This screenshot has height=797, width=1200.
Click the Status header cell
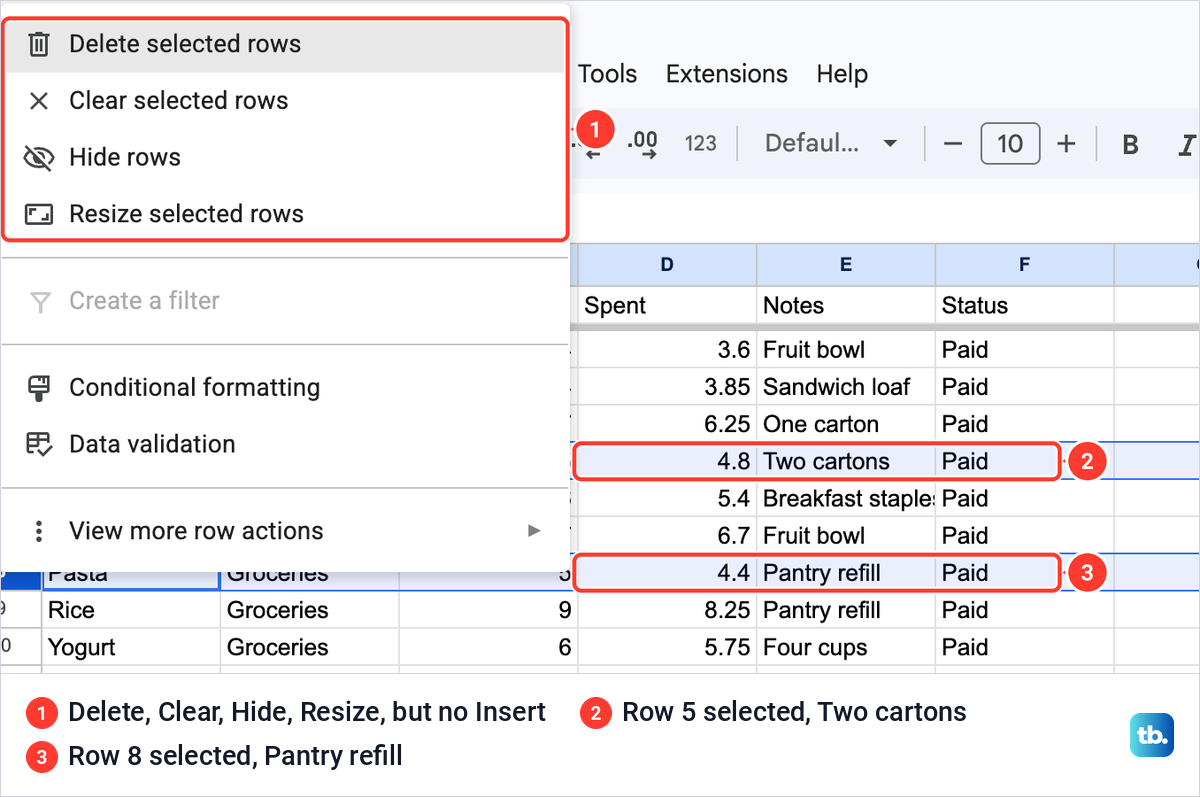[1025, 306]
